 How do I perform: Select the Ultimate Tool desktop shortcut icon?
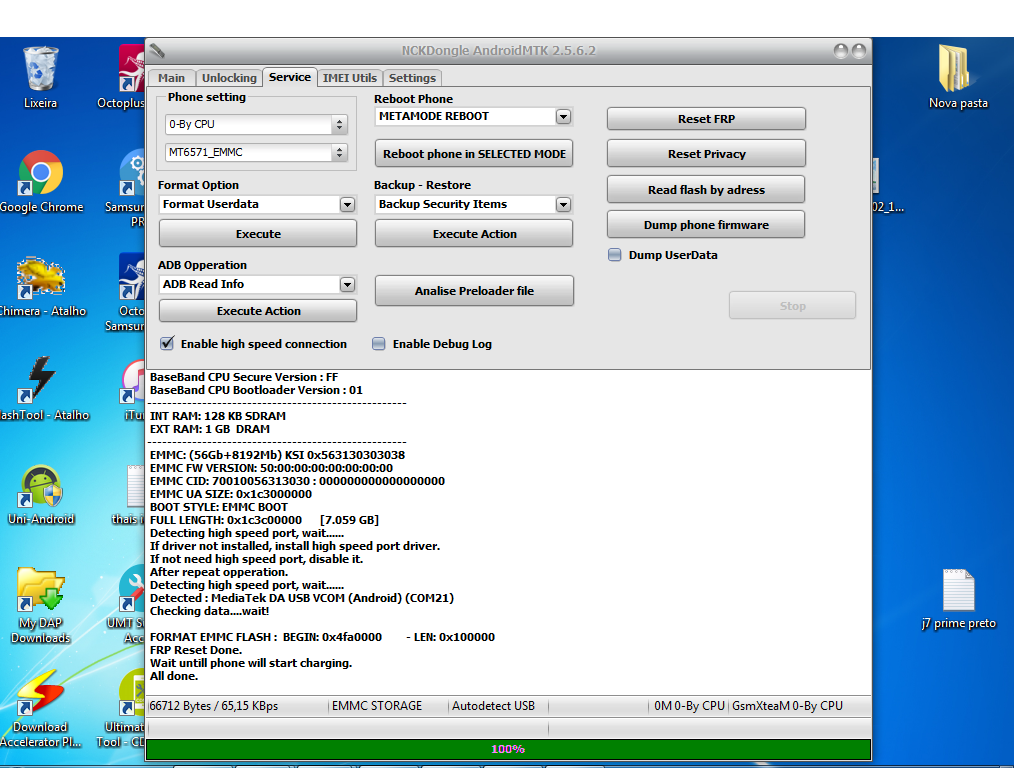pyautogui.click(x=123, y=709)
